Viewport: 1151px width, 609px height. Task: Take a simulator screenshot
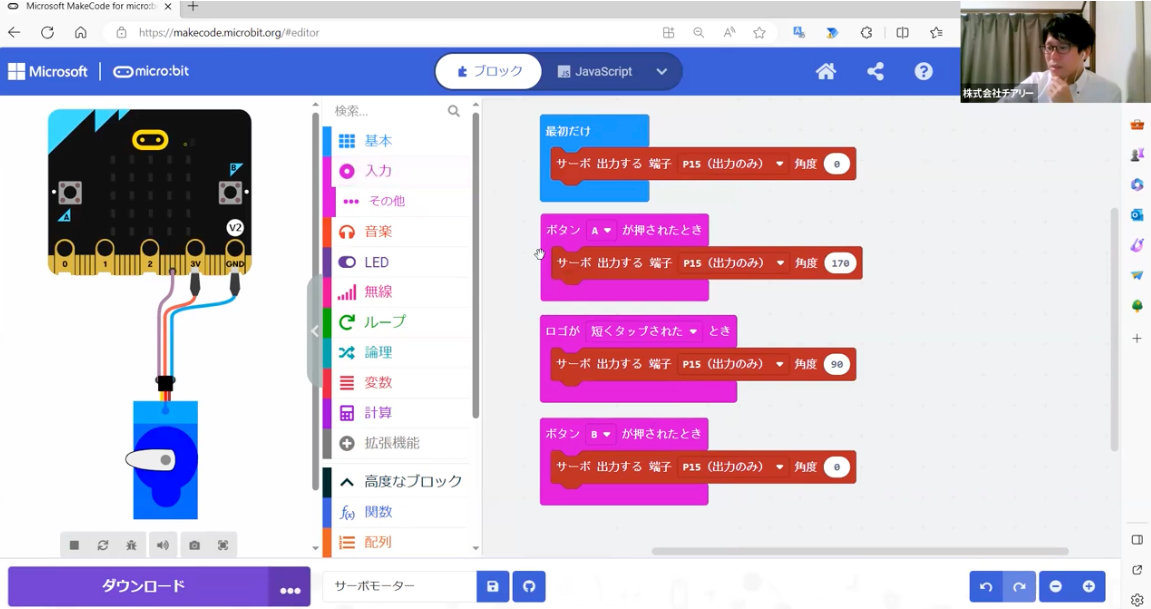(x=194, y=545)
